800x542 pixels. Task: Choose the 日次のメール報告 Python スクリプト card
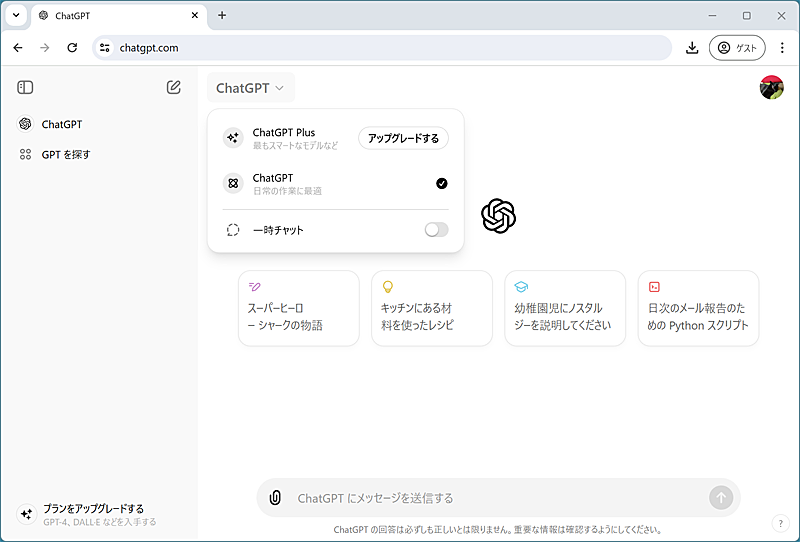(698, 308)
